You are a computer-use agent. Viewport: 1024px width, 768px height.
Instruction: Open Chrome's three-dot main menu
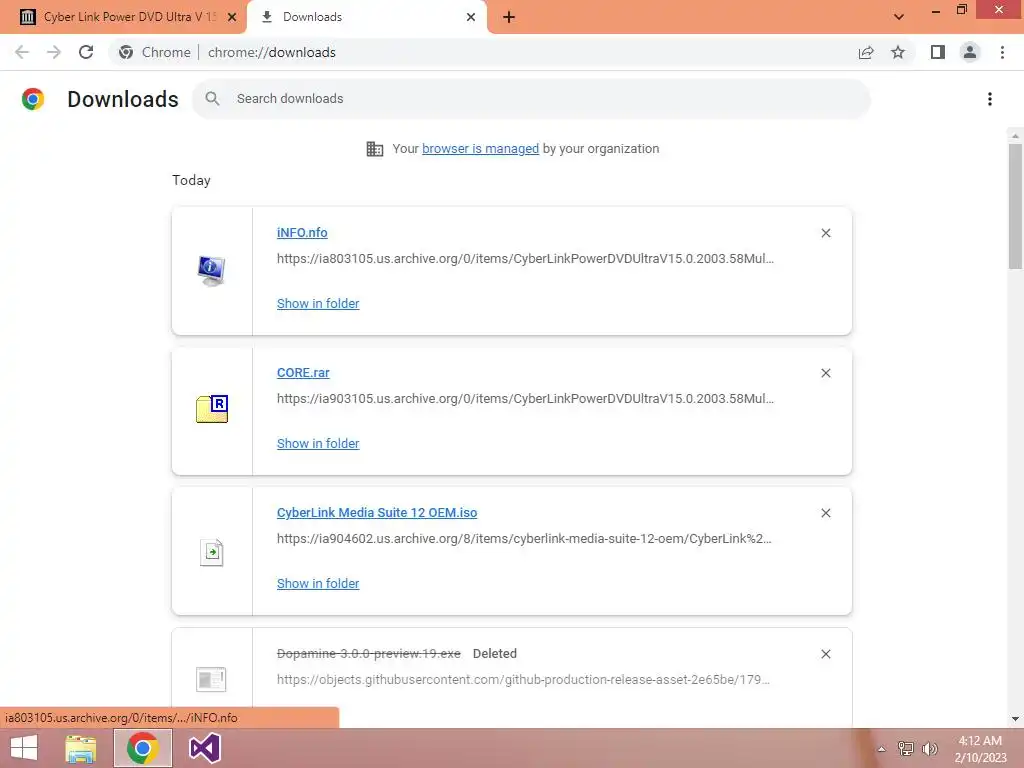pyautogui.click(x=1002, y=52)
